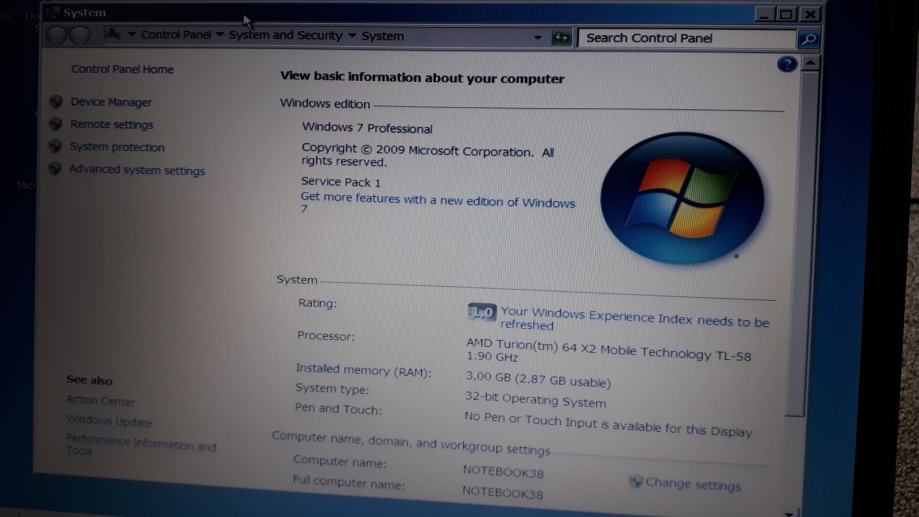919x517 pixels.
Task: Click the Windows 7 Professional text
Action: 367,128
